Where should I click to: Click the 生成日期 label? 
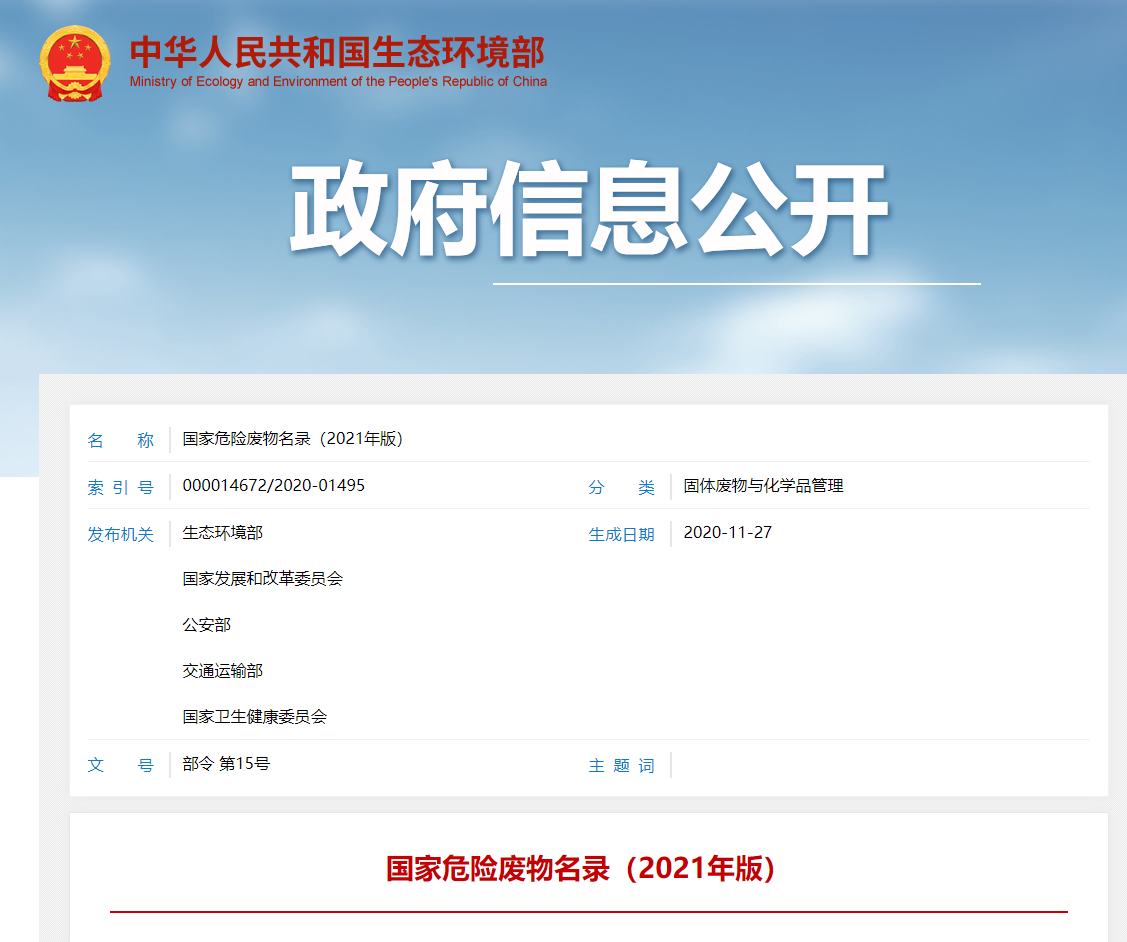(622, 535)
